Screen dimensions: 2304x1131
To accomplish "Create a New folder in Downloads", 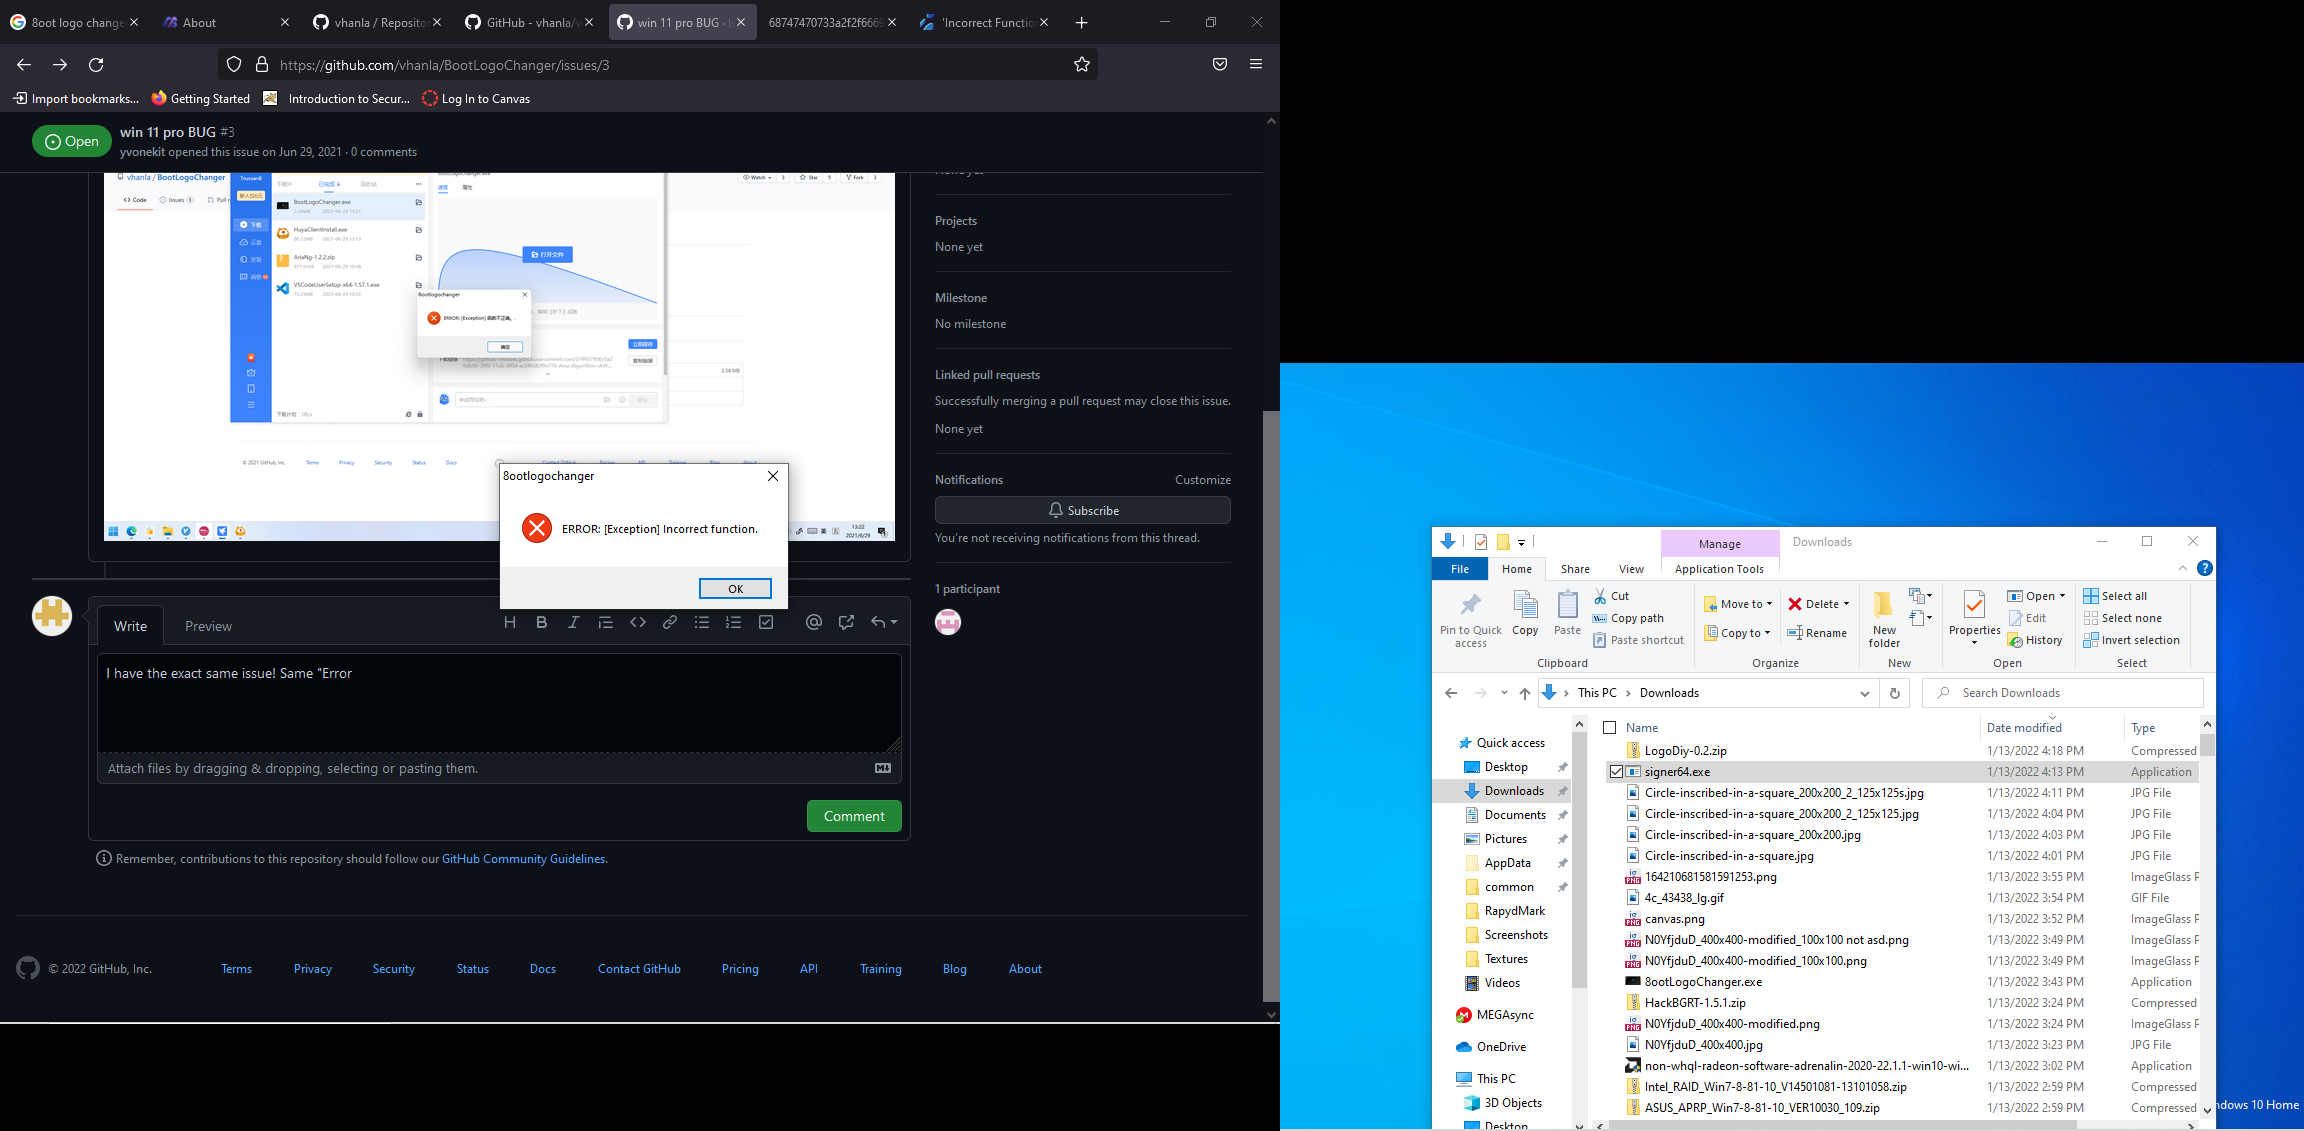I will 1884,617.
